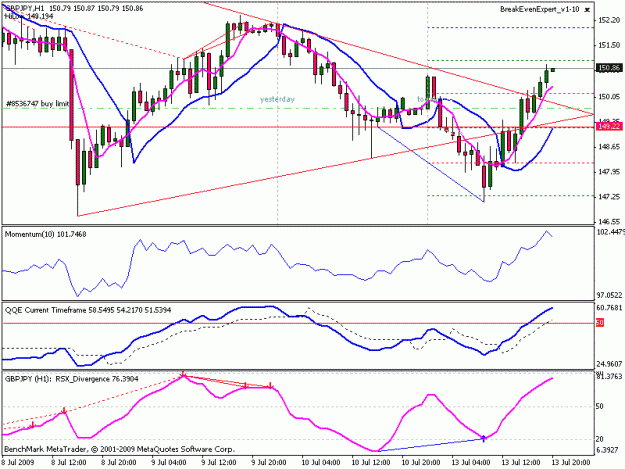The width and height of the screenshot is (625, 469).
Task: Click the 10 Jul 04:00 time label
Action: [x=320, y=462]
